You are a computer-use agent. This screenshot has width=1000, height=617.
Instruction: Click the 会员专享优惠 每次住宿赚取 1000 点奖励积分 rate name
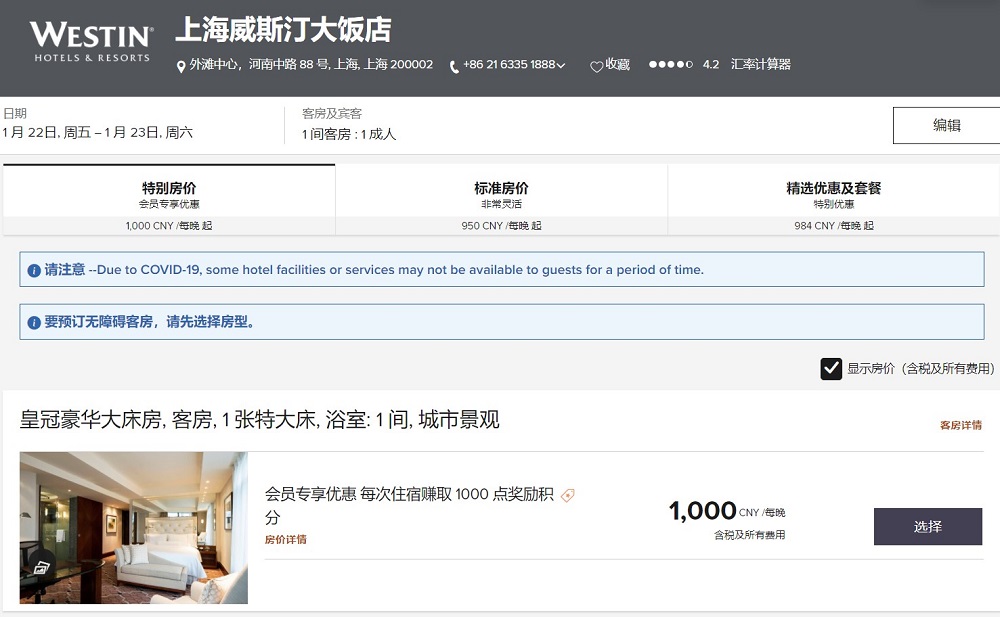(409, 505)
